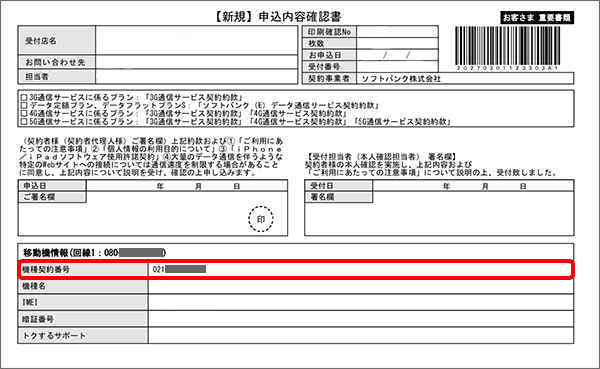Check the 3G通信サービス plan checkbox
The width and height of the screenshot is (600, 369).
coord(24,98)
